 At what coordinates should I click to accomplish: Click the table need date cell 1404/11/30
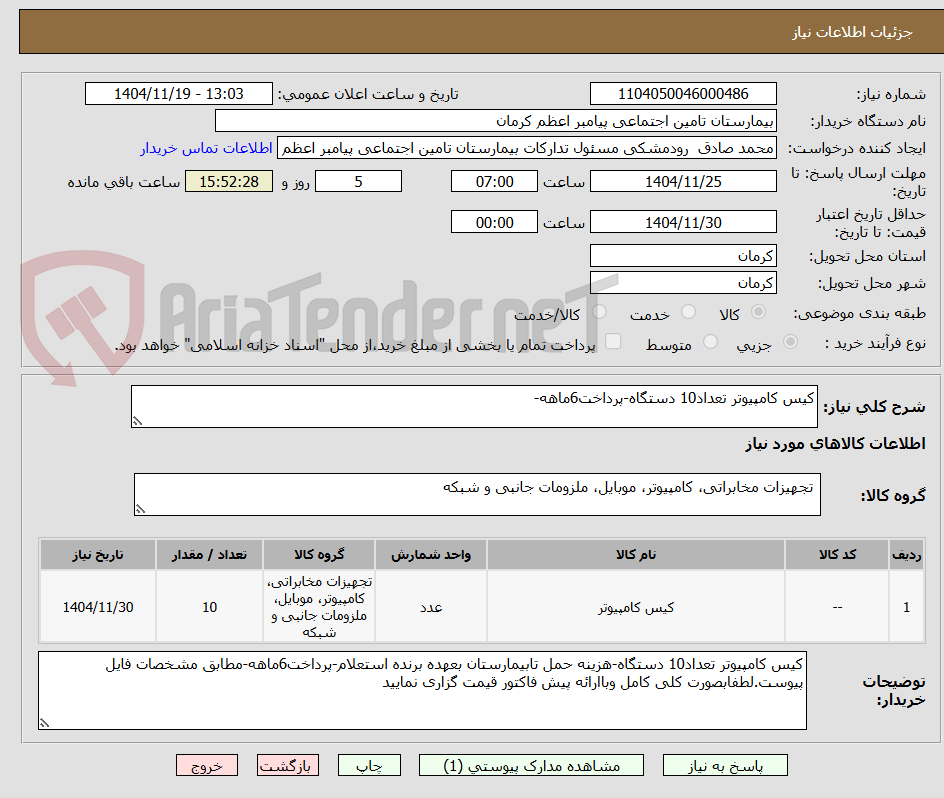98,607
